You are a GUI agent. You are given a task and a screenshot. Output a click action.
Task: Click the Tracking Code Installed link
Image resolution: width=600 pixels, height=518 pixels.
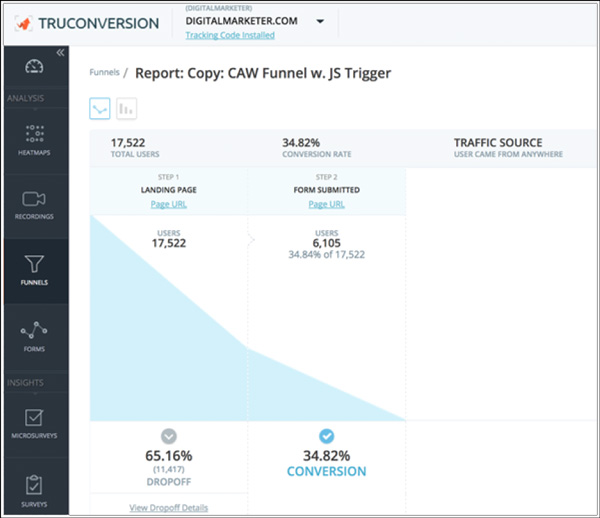(230, 35)
